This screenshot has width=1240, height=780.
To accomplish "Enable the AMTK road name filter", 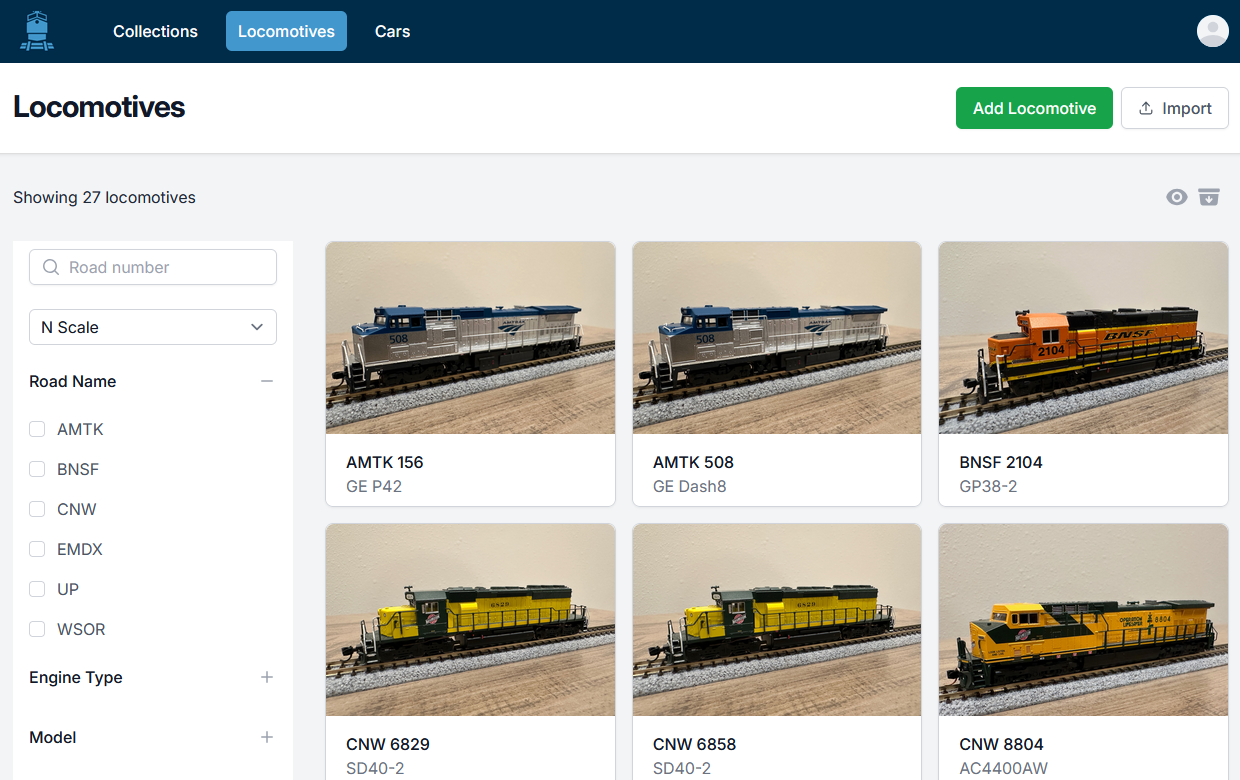I will [x=37, y=429].
